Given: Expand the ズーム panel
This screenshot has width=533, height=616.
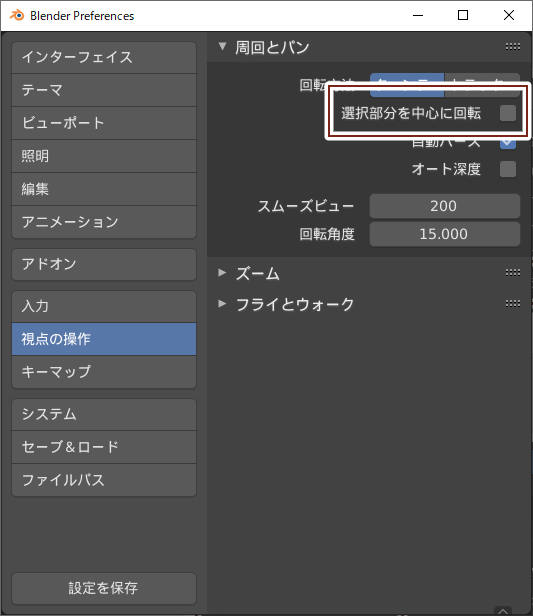Looking at the screenshot, I should pos(222,272).
